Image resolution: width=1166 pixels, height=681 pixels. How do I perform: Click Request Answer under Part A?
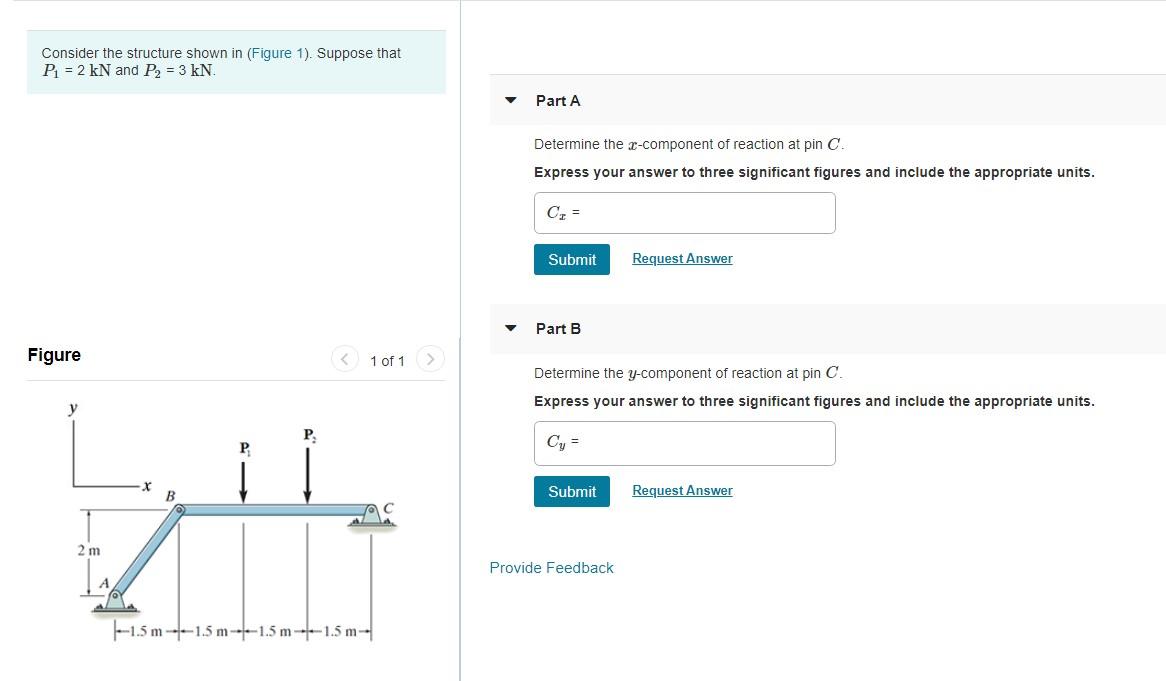pos(682,258)
